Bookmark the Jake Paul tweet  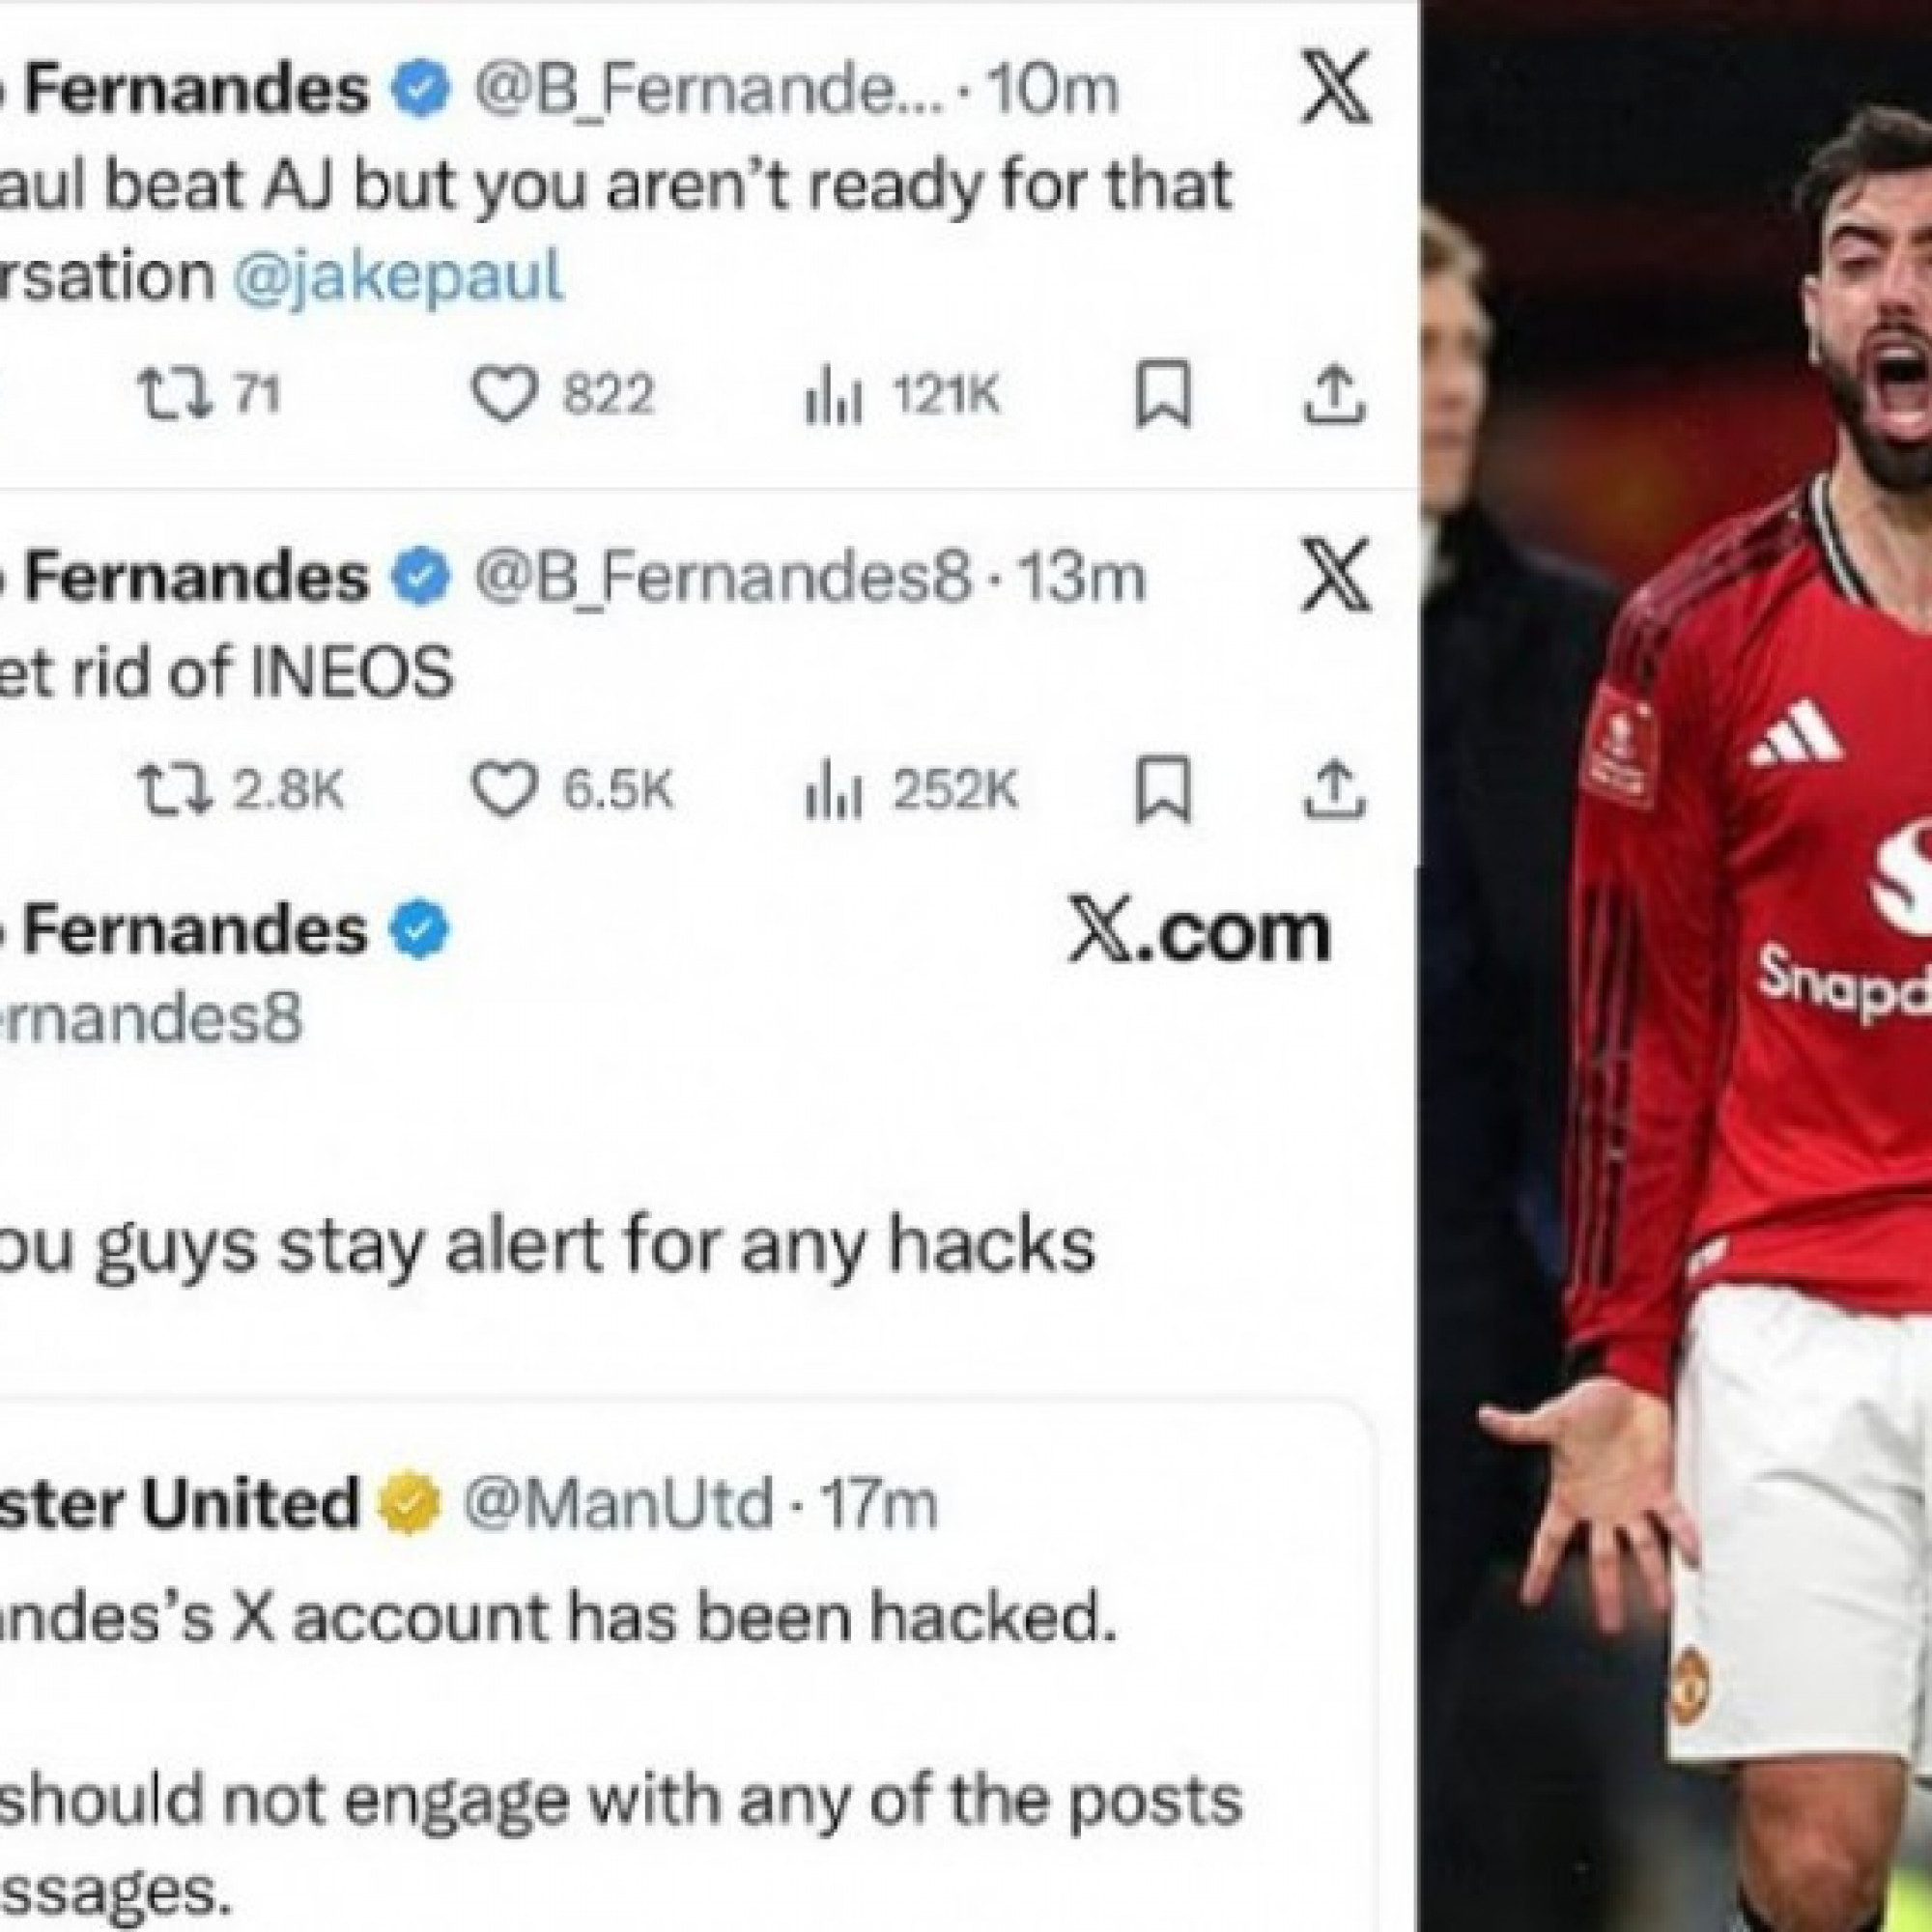1164,395
